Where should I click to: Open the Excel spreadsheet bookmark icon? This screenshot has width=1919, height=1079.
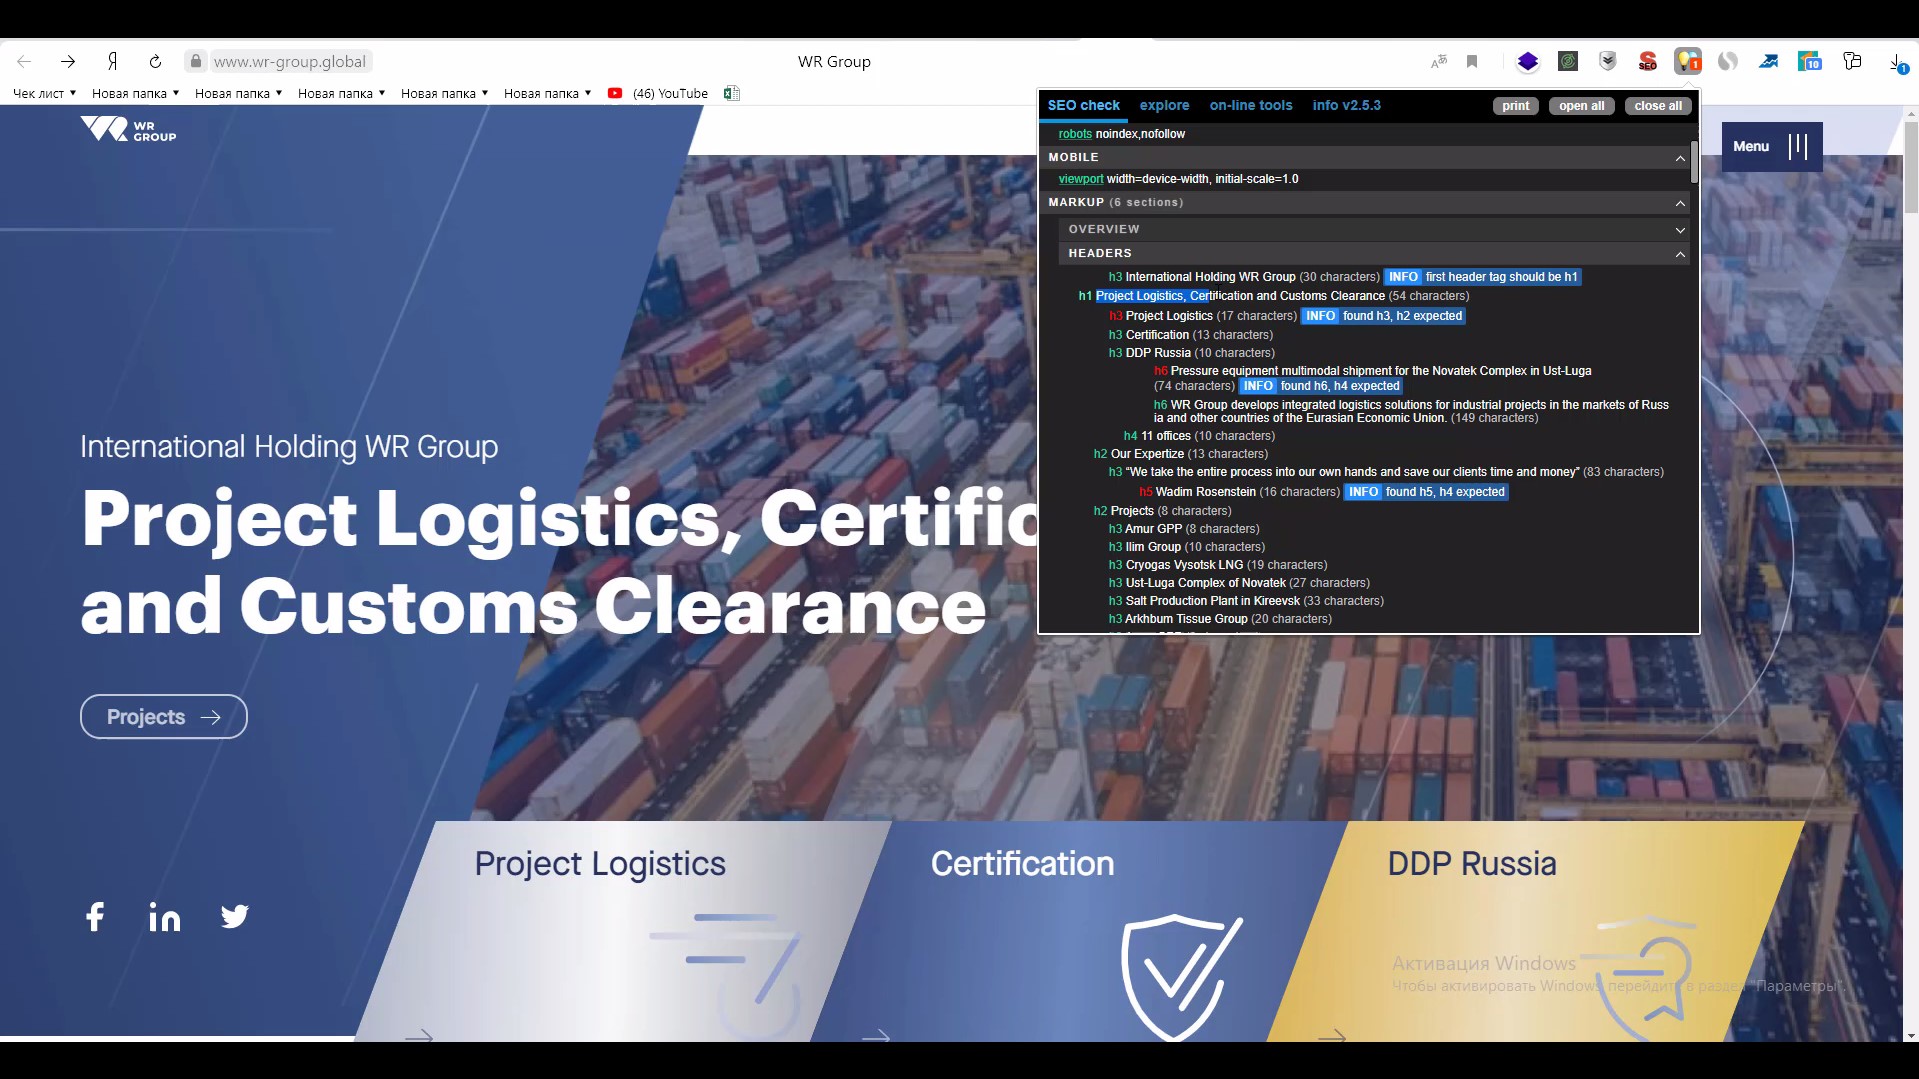click(x=732, y=93)
